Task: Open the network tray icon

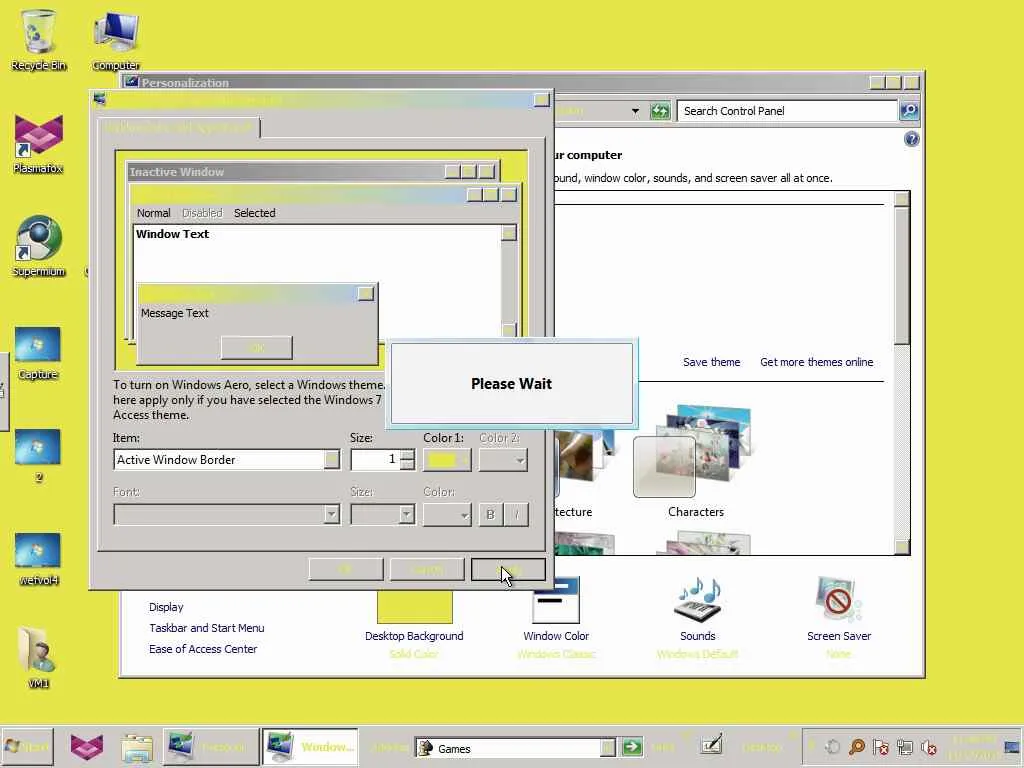Action: click(x=904, y=747)
